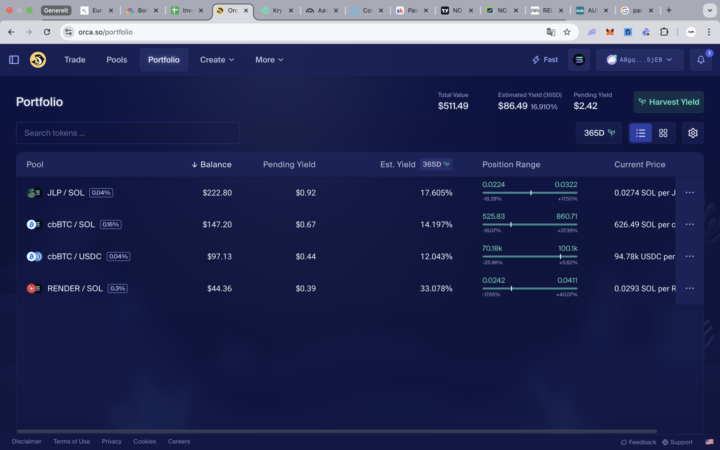The width and height of the screenshot is (720, 450).
Task: Click cbBTC / SOL position range bar
Action: pos(530,225)
